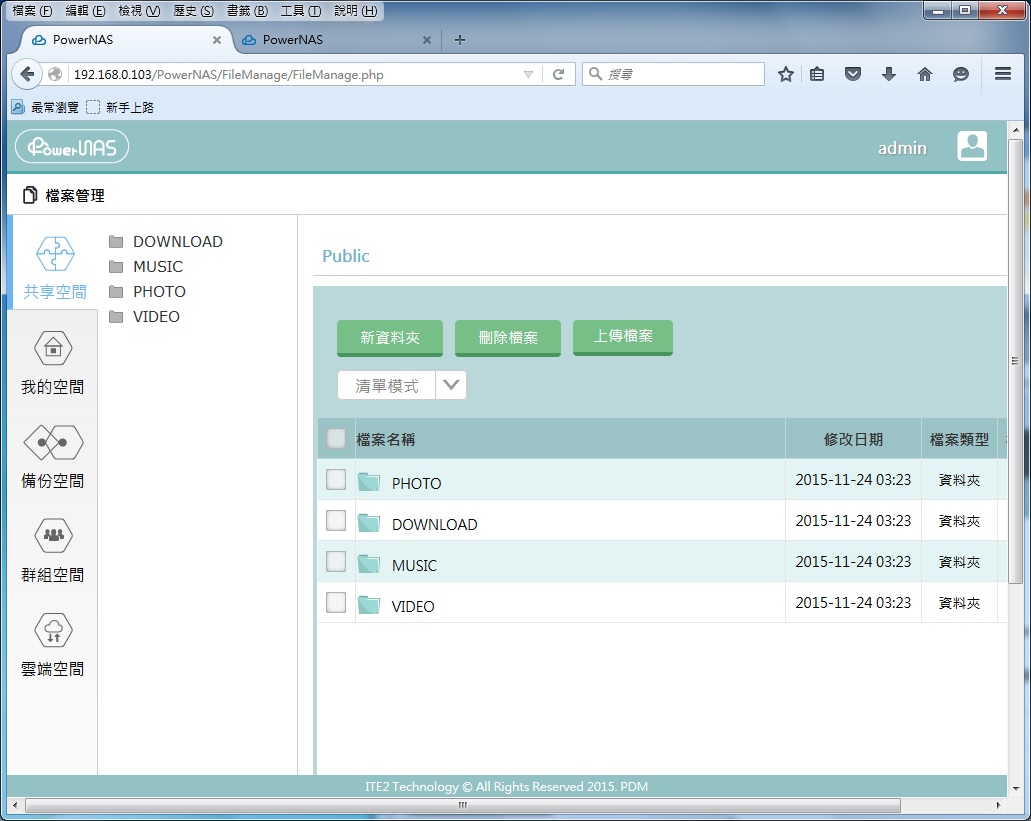1031x821 pixels.
Task: Go to browser home page icon
Action: 925,74
